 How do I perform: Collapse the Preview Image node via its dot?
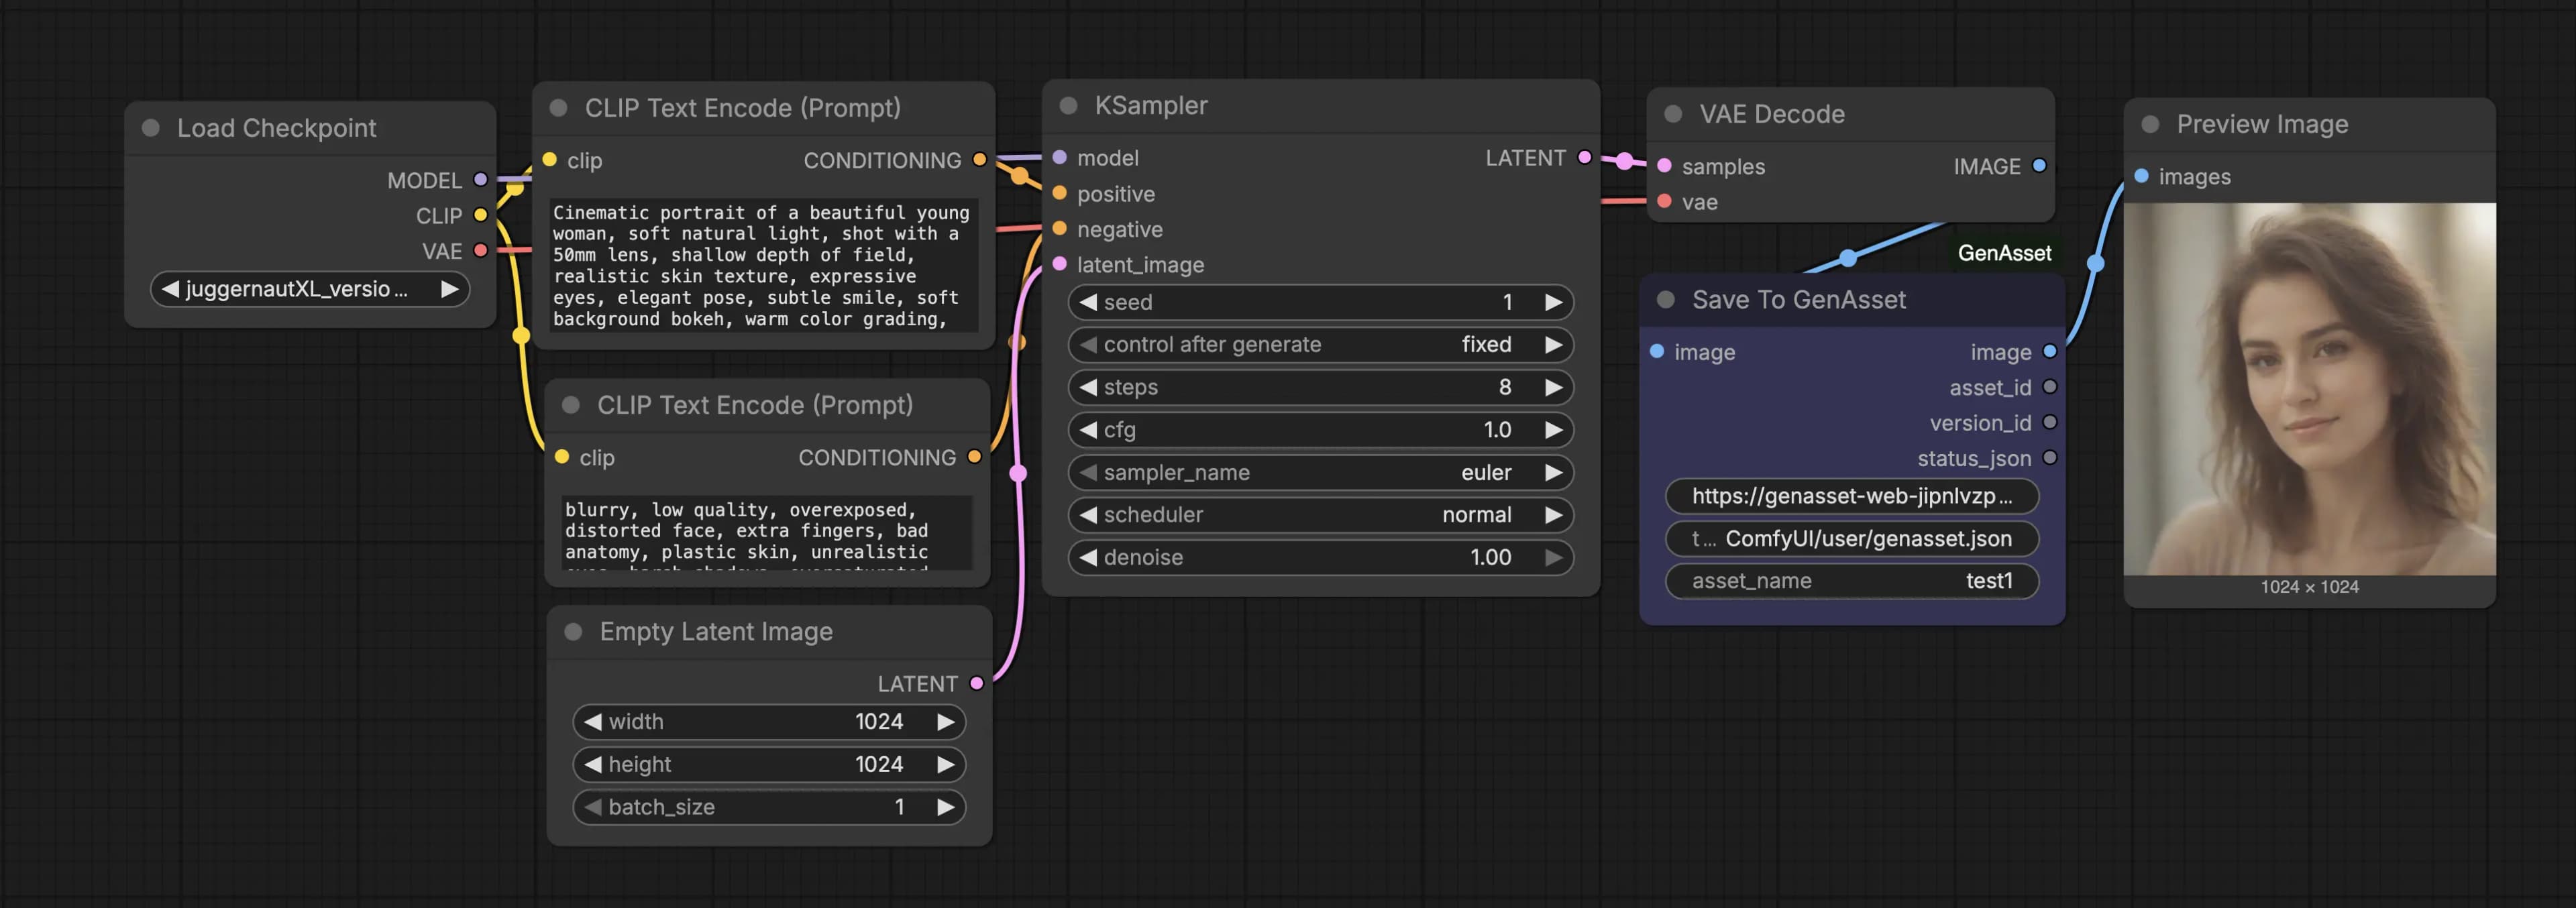tap(2150, 124)
